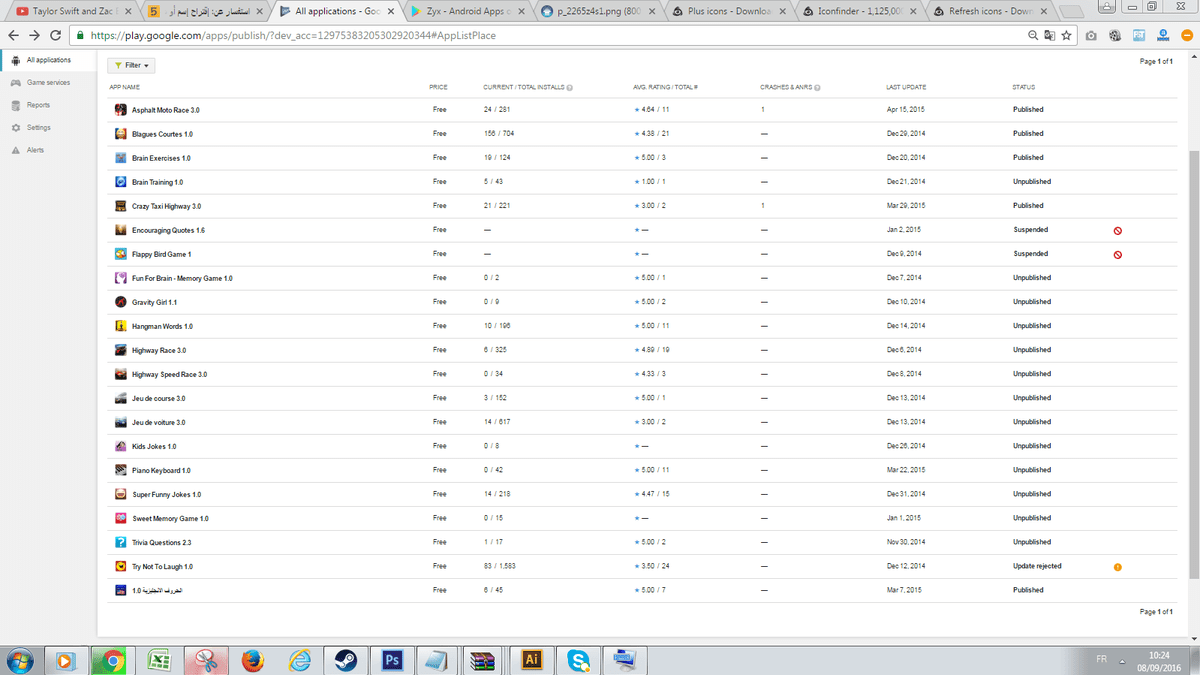This screenshot has height=675, width=1200.
Task: Open Kids Jokes 1.0 app link
Action: click(154, 446)
